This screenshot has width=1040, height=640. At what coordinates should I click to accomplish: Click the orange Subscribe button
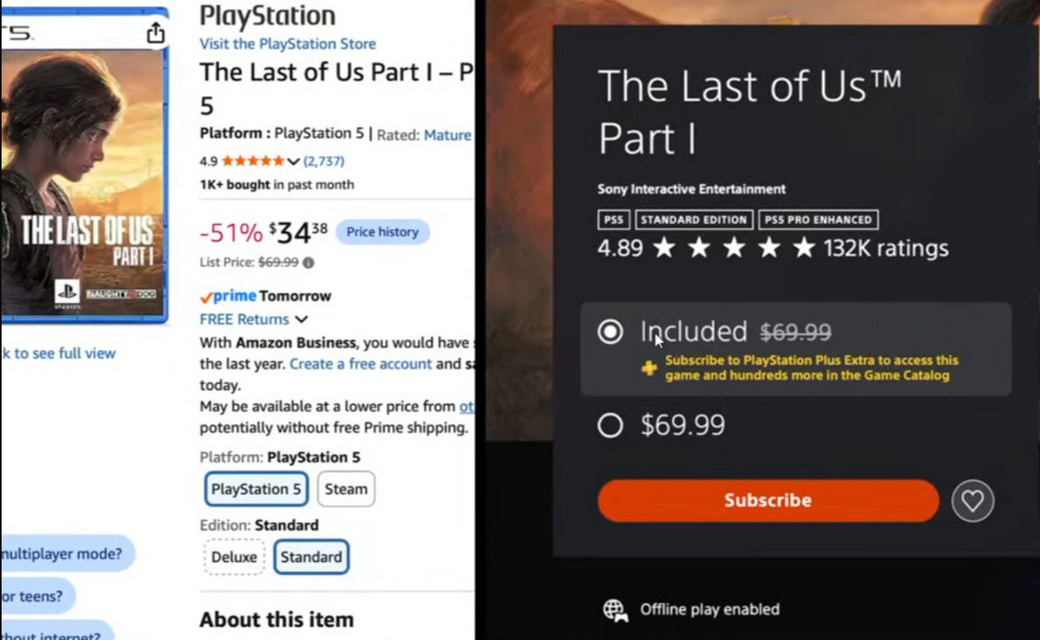pyautogui.click(x=768, y=501)
